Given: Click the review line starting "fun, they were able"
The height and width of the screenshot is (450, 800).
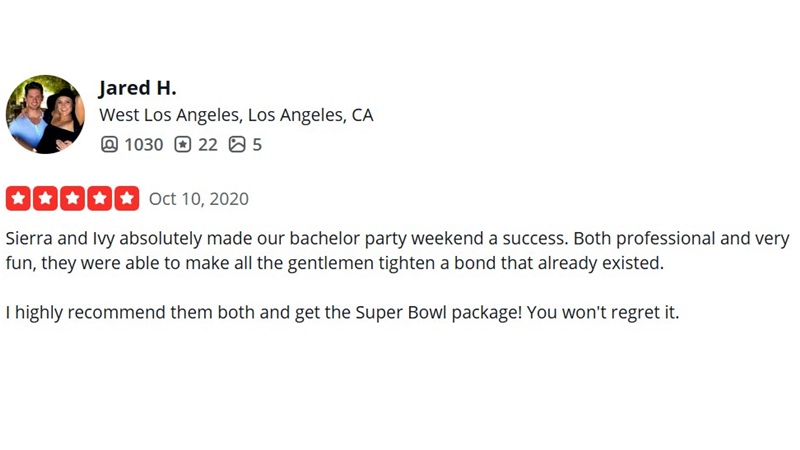Looking at the screenshot, I should (334, 264).
